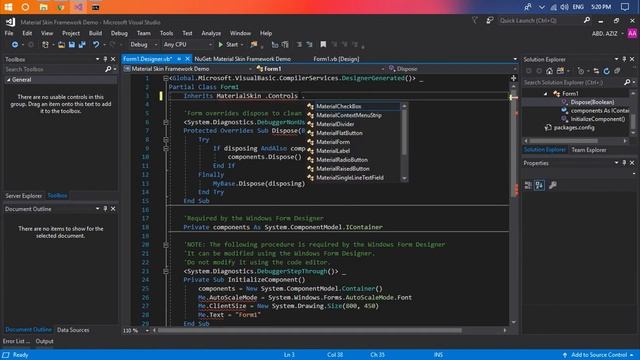Screen dimensions: 640x360
Task: Focus the Search Solution Explorer field
Action: pos(573,82)
